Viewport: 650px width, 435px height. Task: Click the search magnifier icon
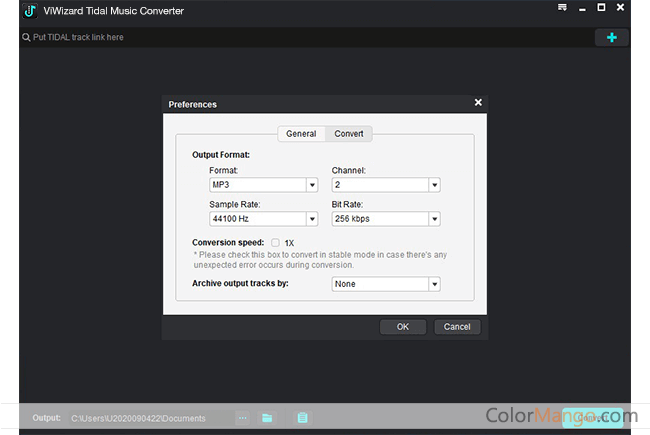click(26, 38)
